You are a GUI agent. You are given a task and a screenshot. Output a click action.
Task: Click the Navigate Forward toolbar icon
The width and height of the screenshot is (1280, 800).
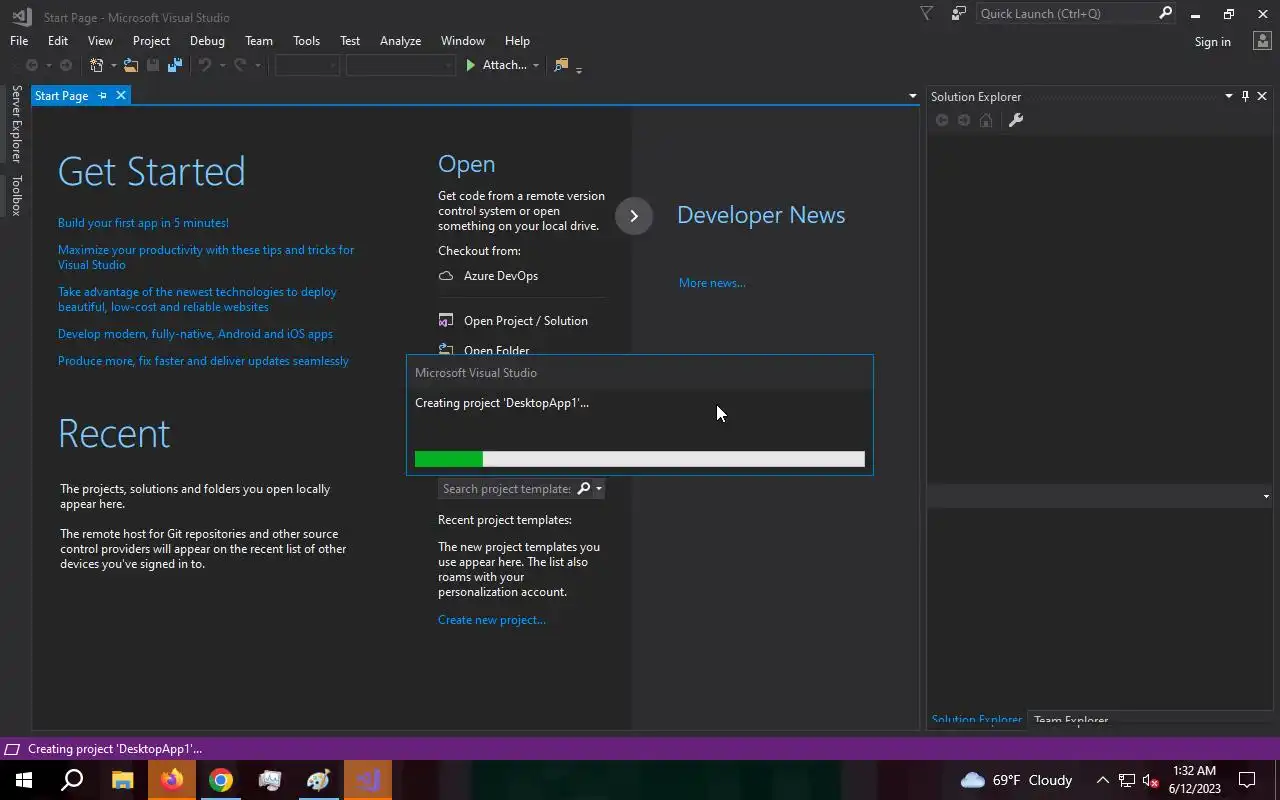pos(66,65)
